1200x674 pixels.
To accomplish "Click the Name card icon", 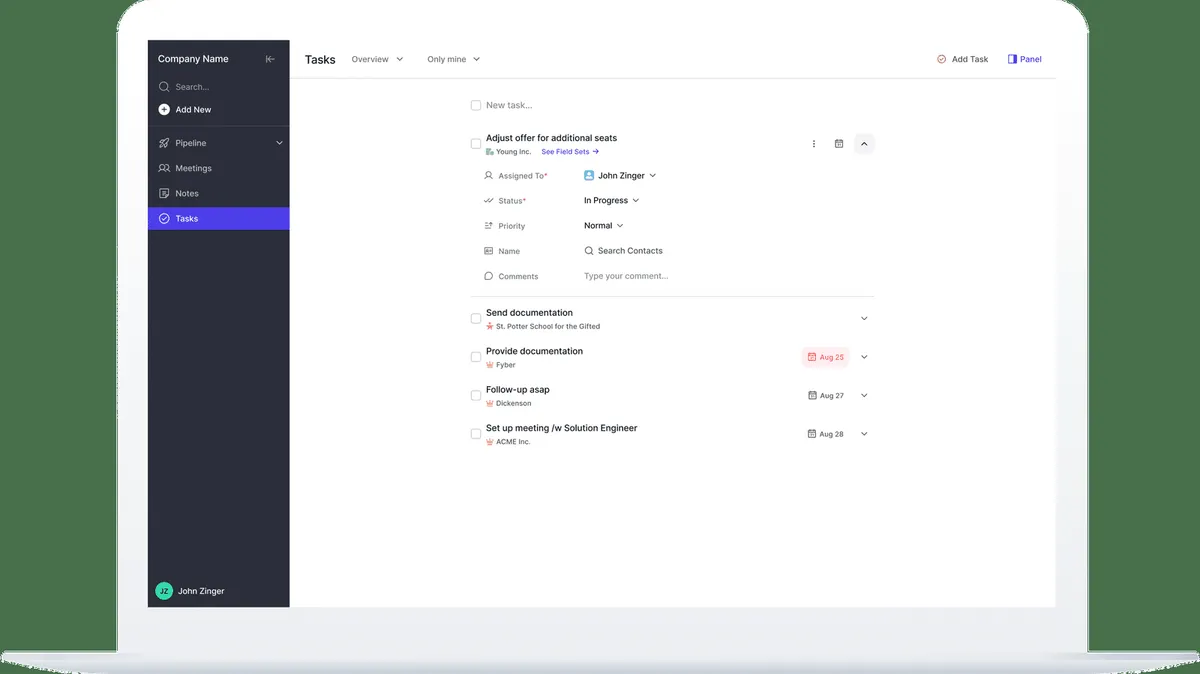I will [488, 251].
